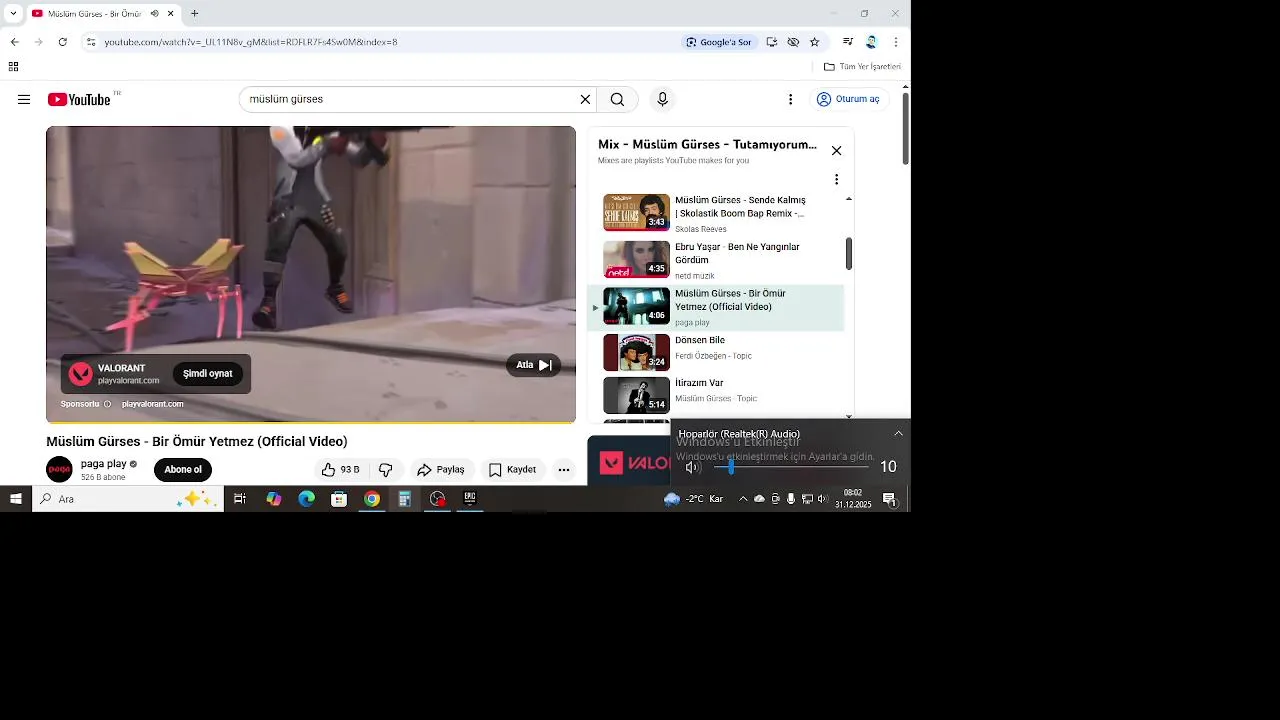Open the YouTube hamburger guide menu
The width and height of the screenshot is (1280, 720).
point(24,99)
